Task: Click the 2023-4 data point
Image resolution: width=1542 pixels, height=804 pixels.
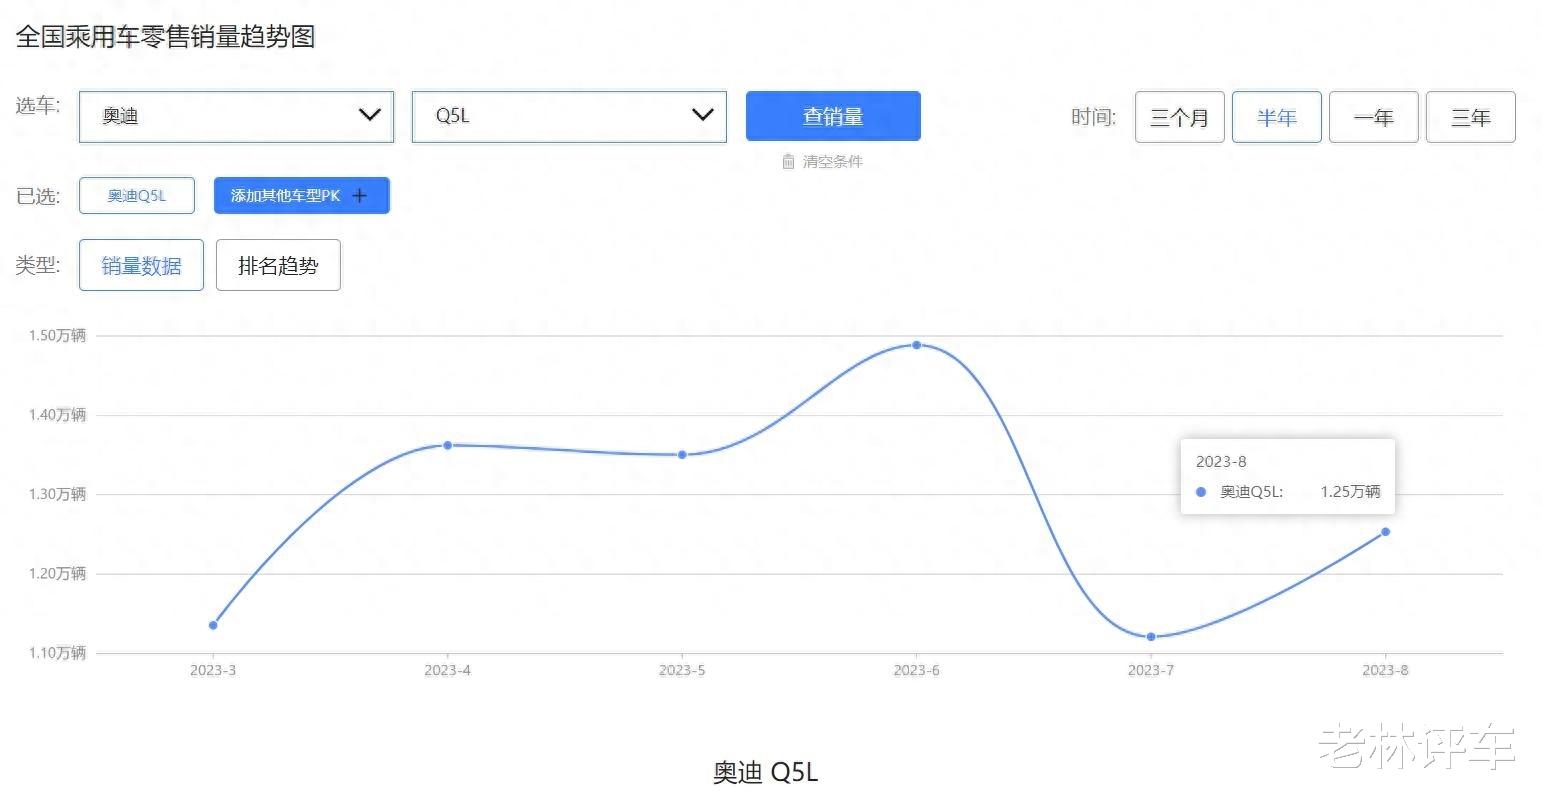Action: coord(447,445)
